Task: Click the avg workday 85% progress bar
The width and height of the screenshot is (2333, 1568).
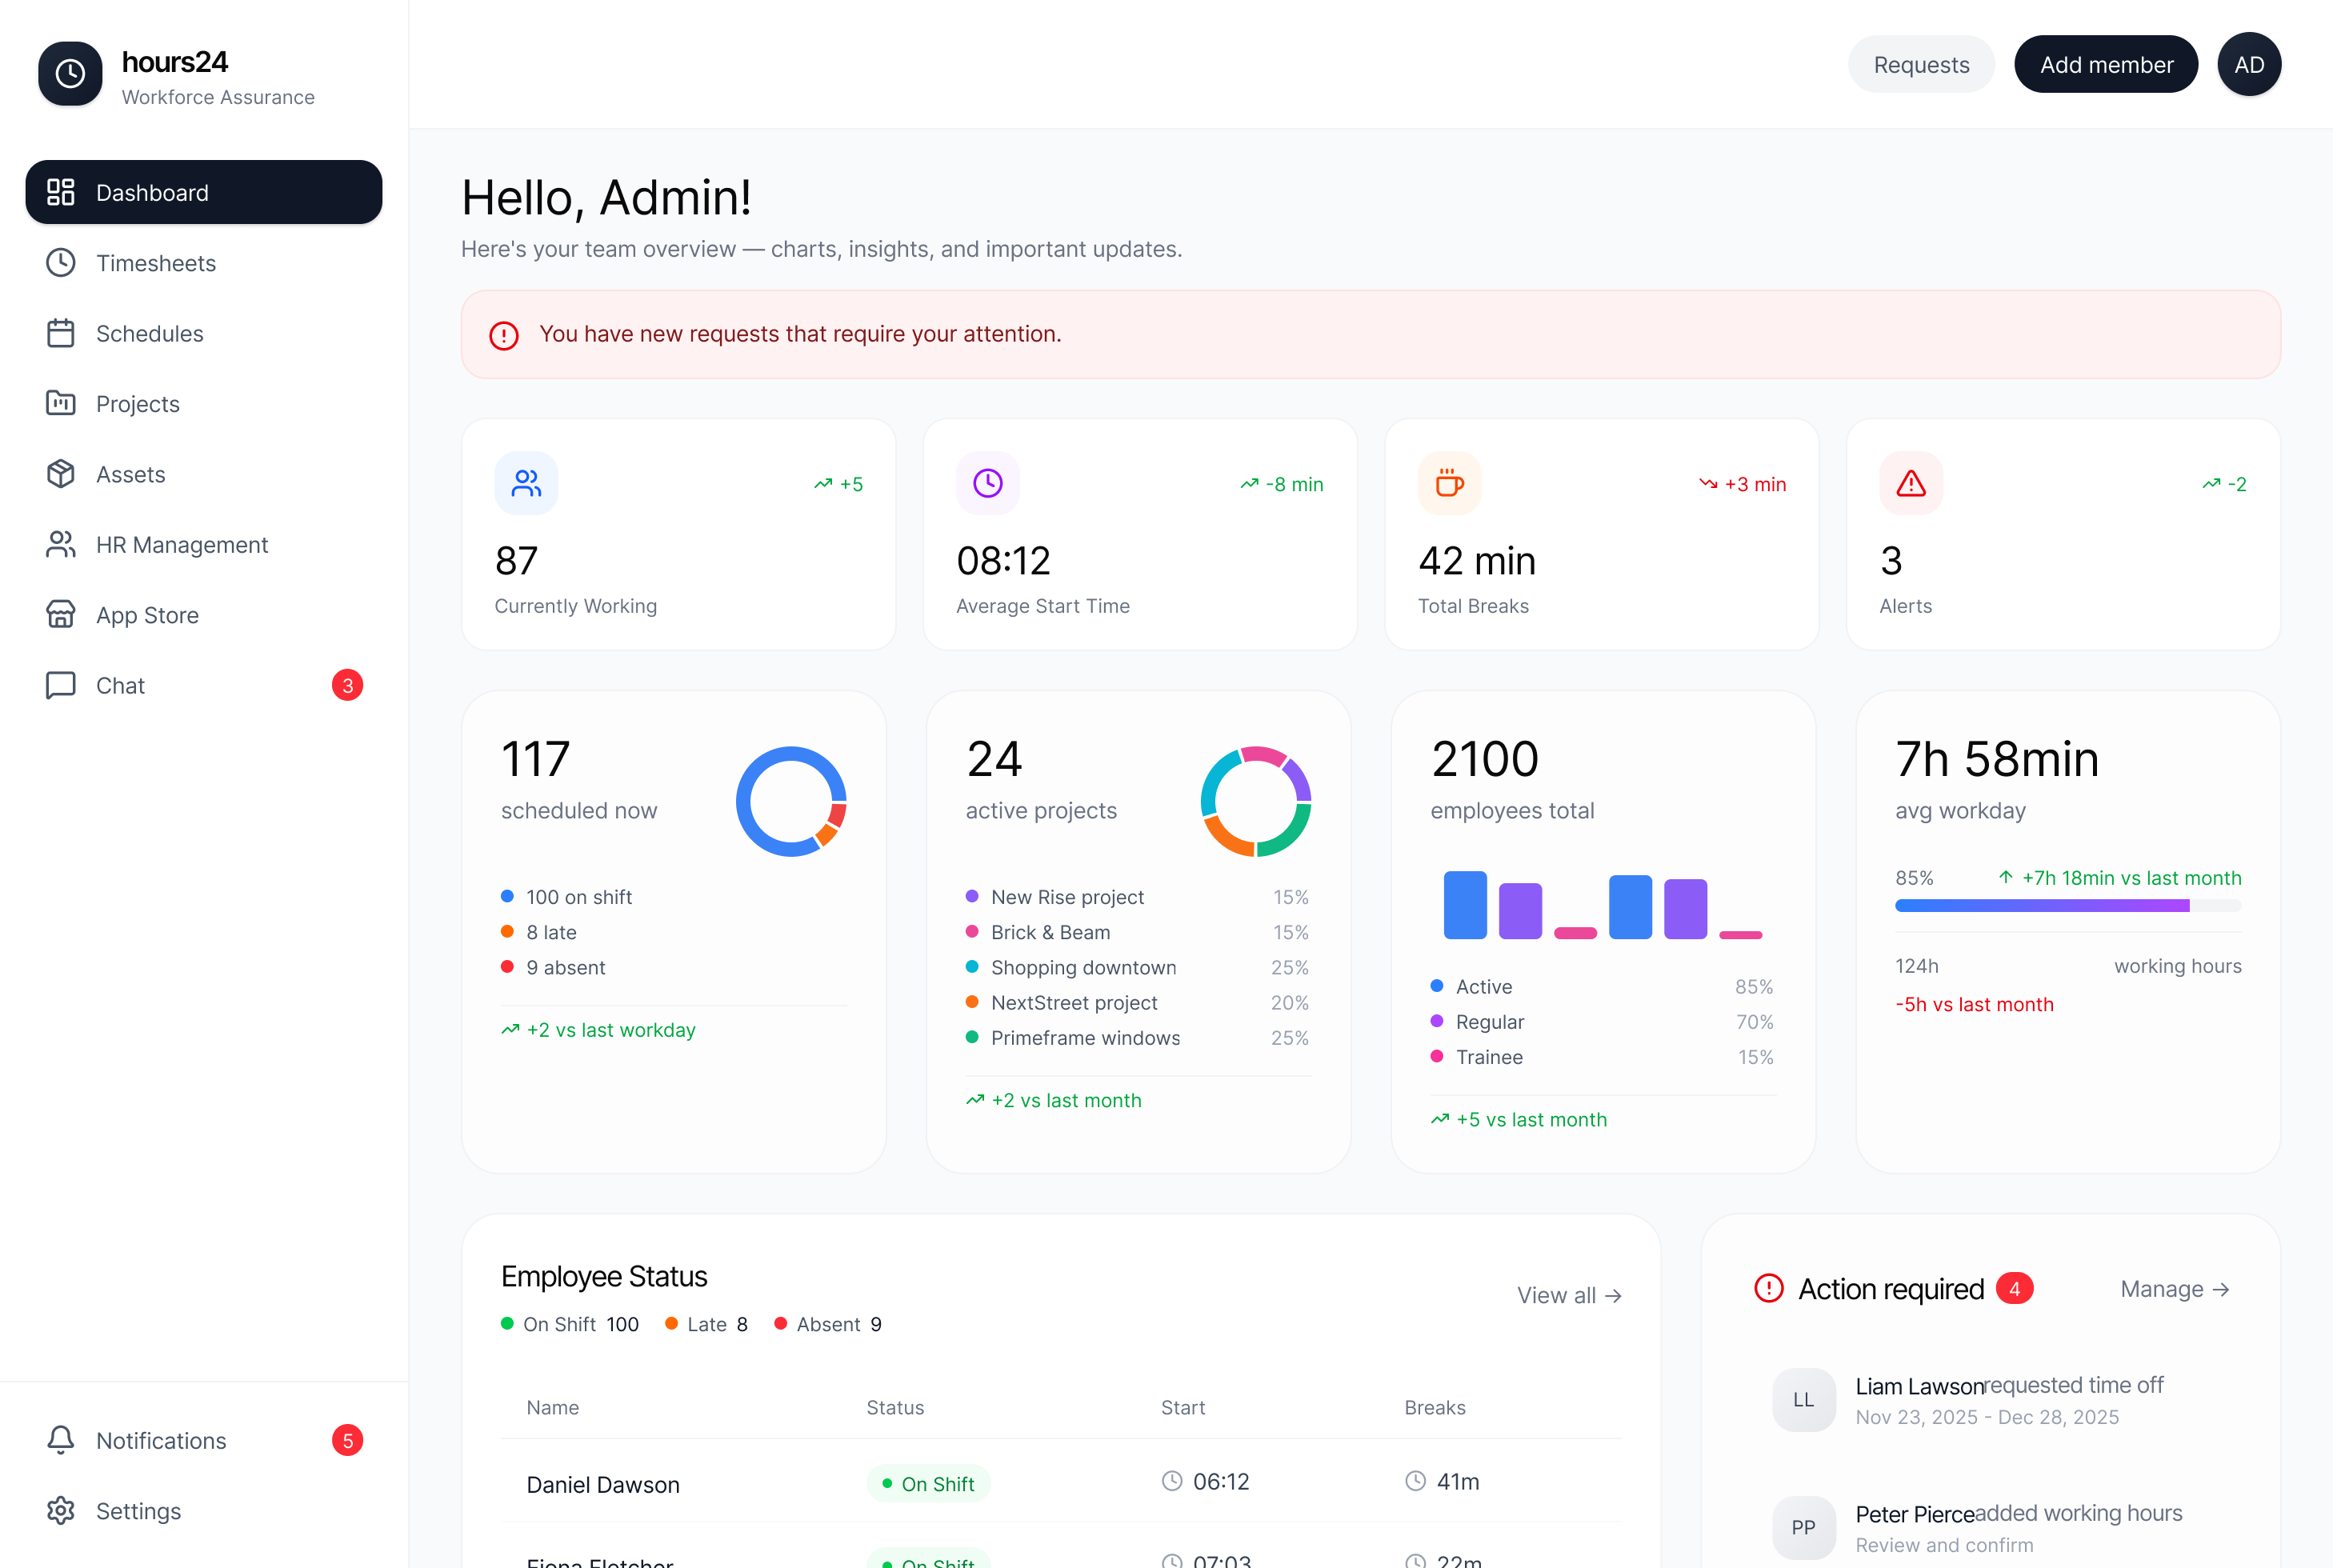Action: click(x=2068, y=905)
